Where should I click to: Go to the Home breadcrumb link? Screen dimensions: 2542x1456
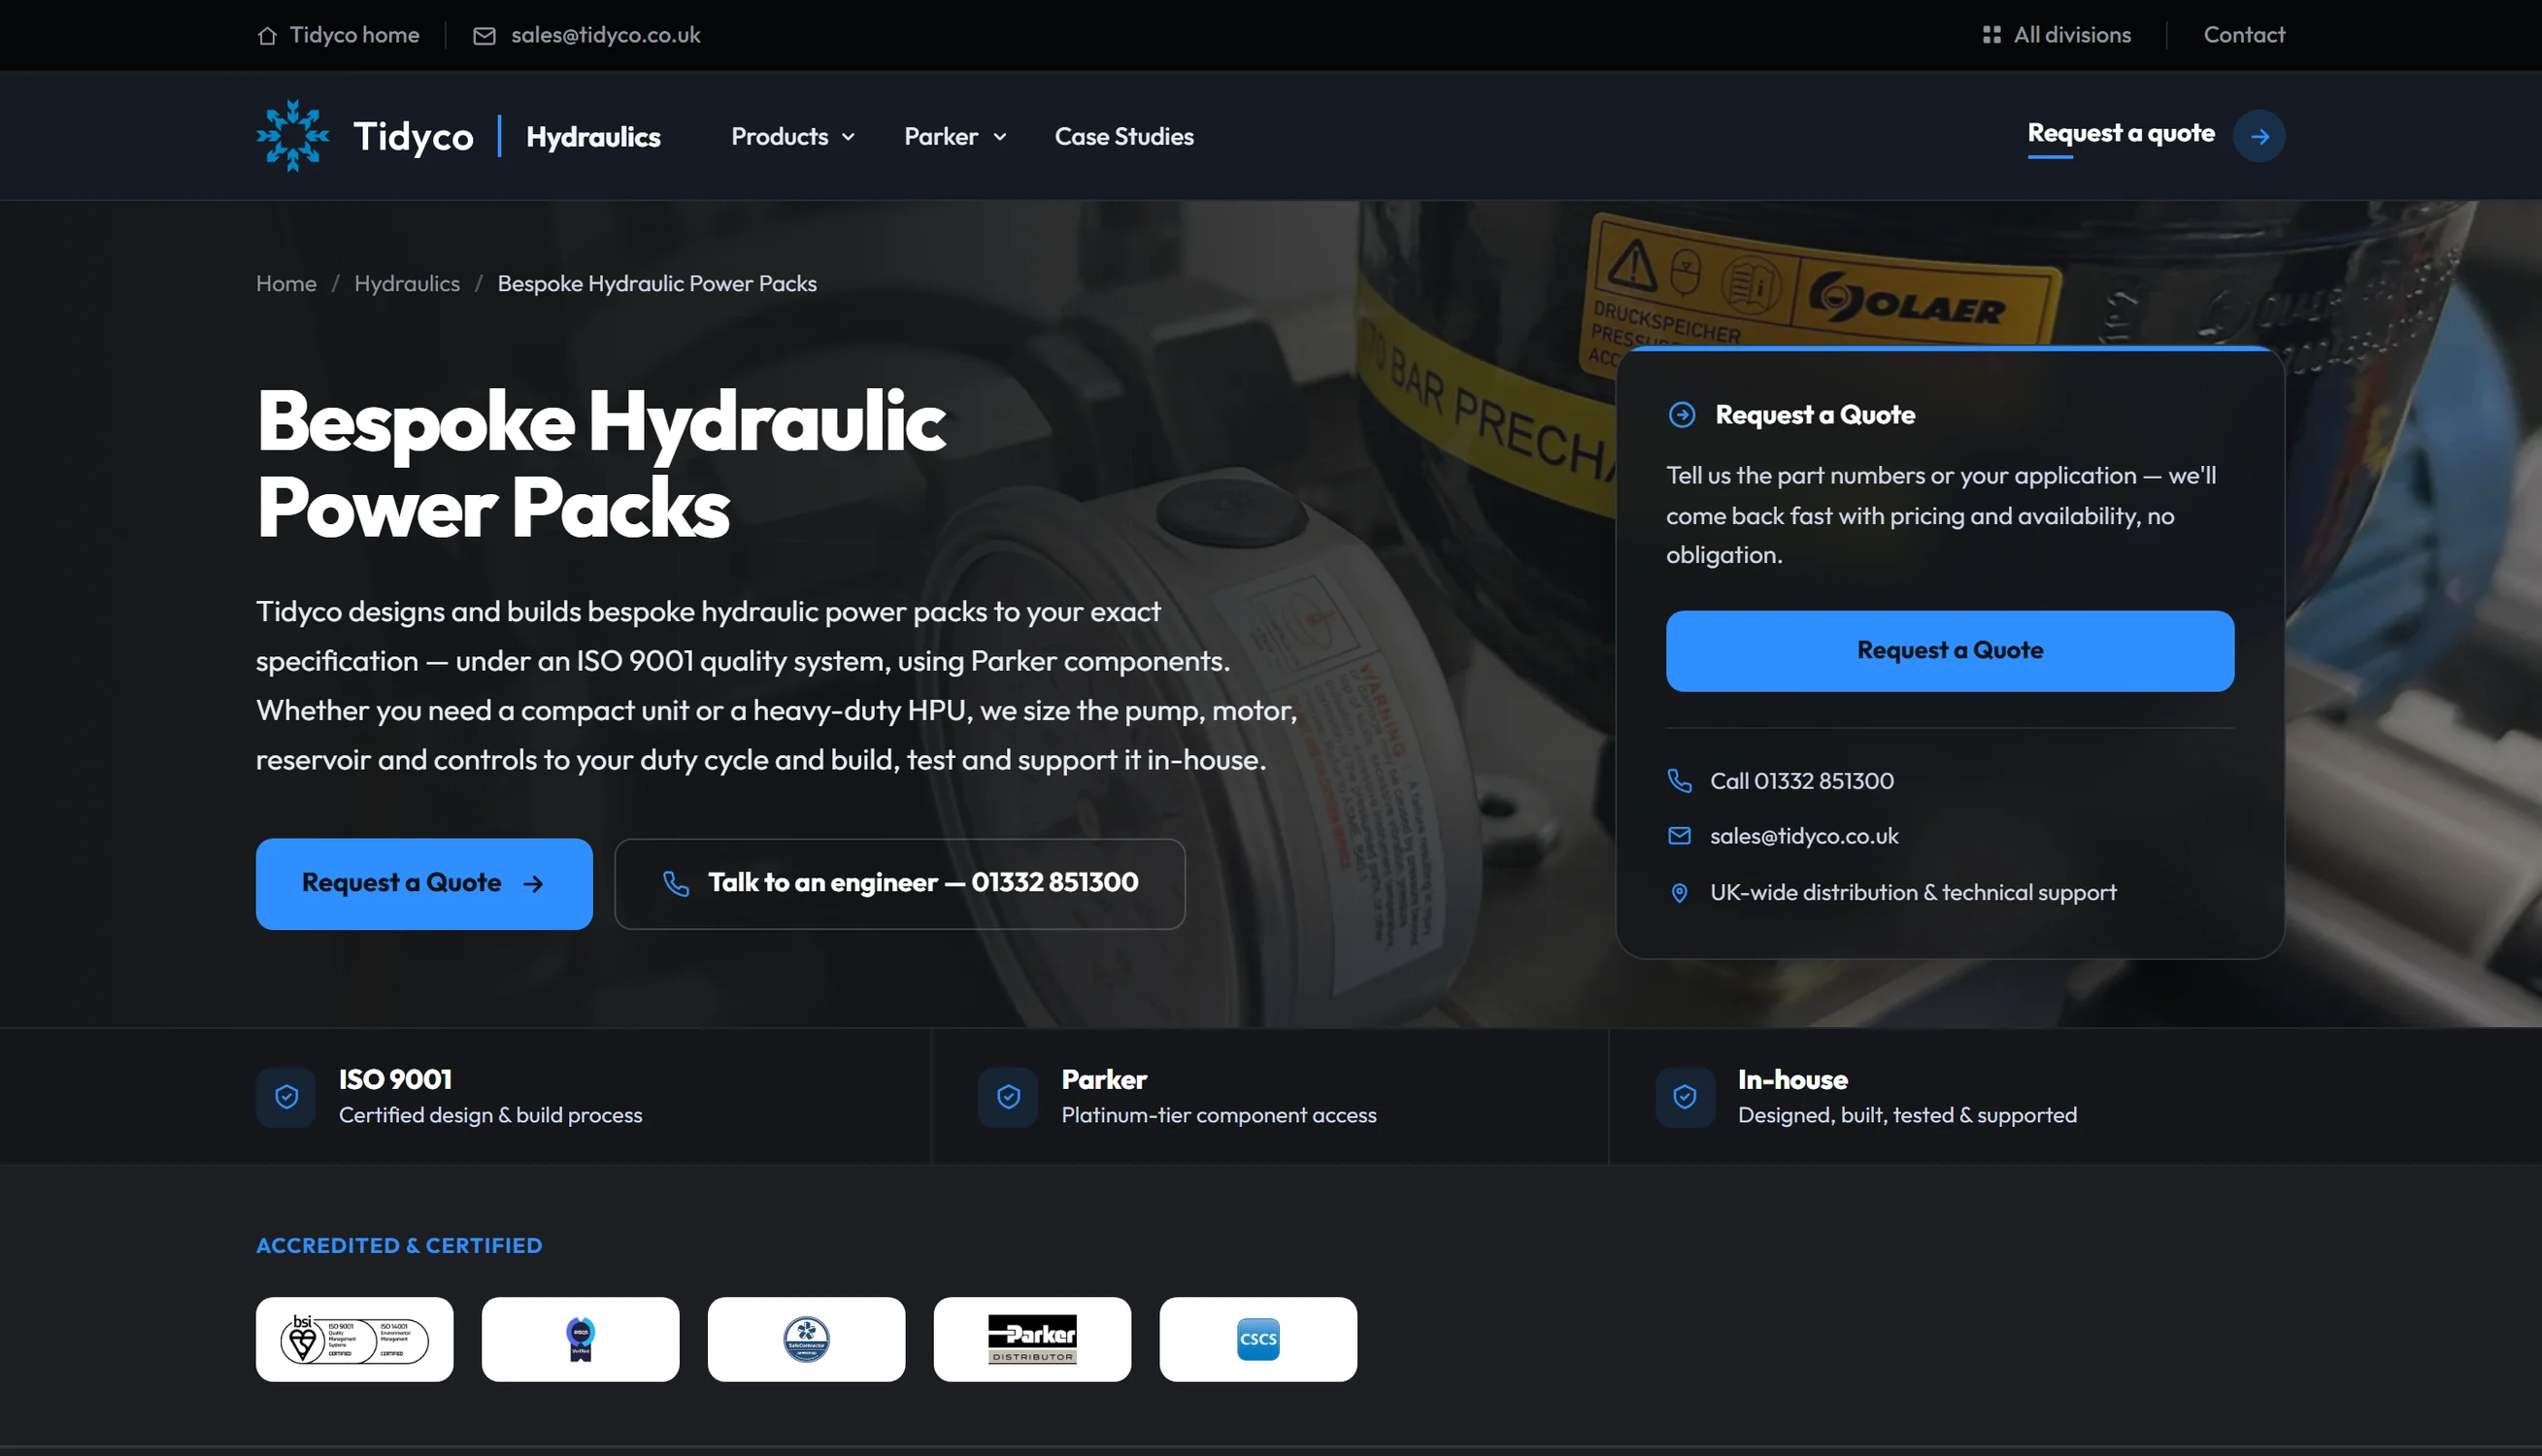286,284
